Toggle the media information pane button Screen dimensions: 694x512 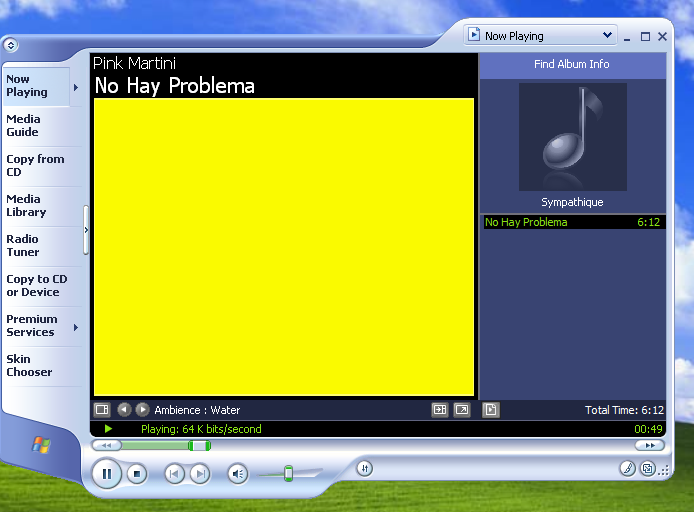click(440, 410)
